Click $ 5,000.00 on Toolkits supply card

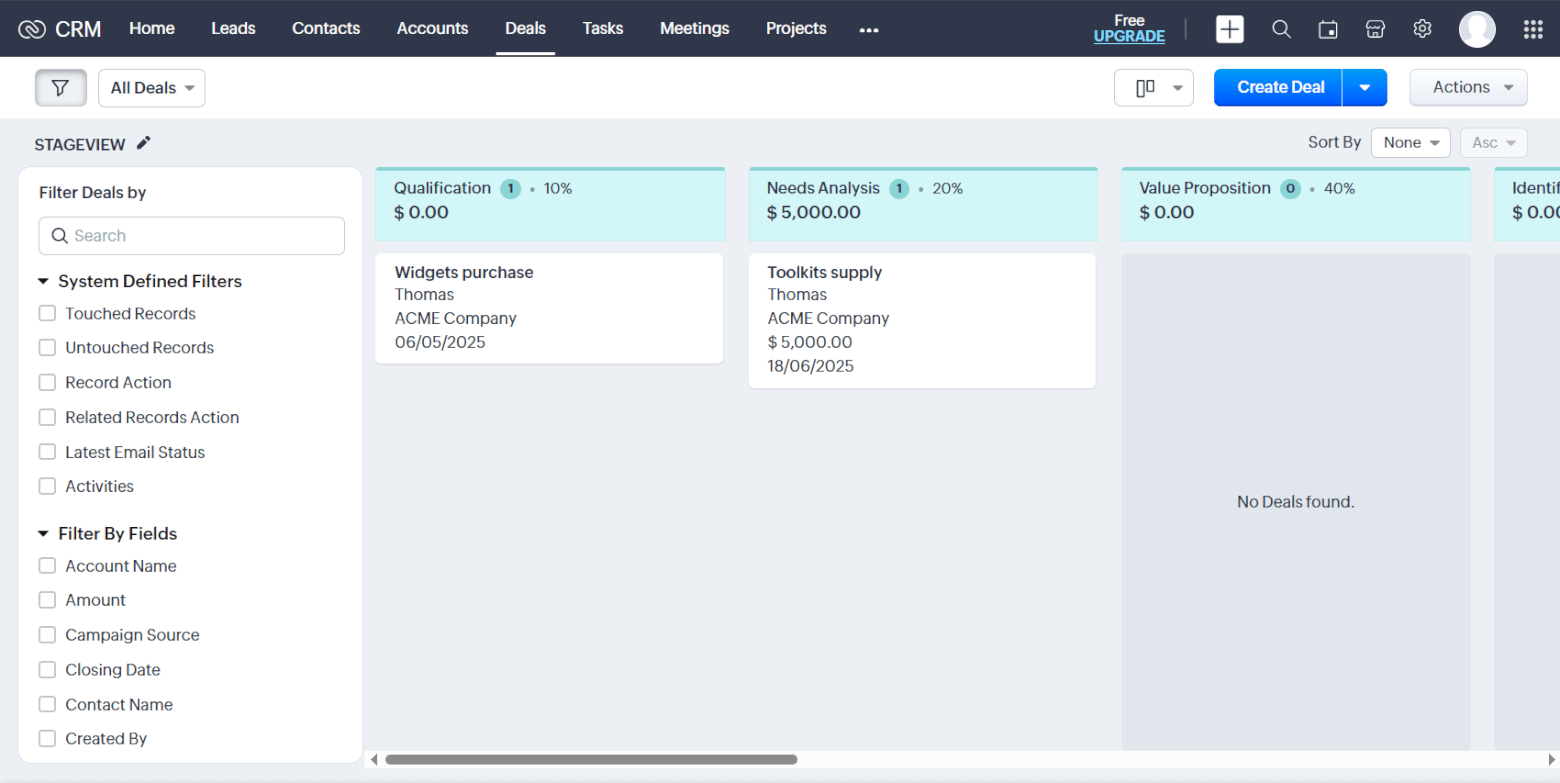coord(809,342)
